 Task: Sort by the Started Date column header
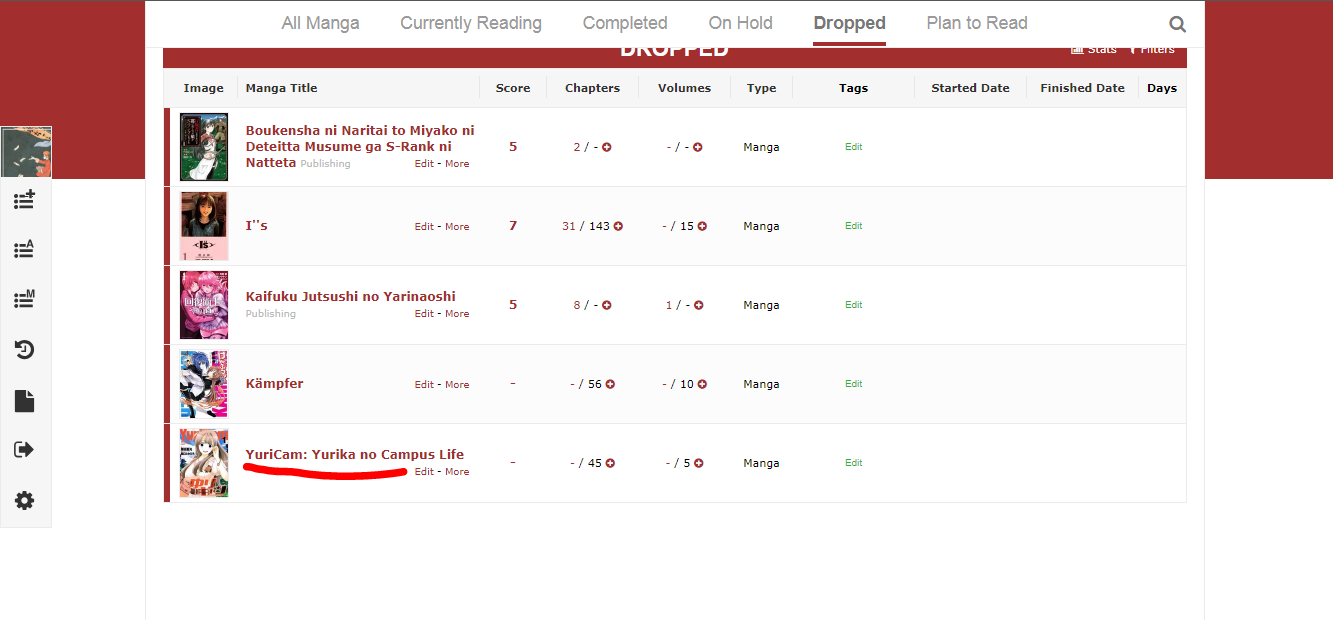971,88
